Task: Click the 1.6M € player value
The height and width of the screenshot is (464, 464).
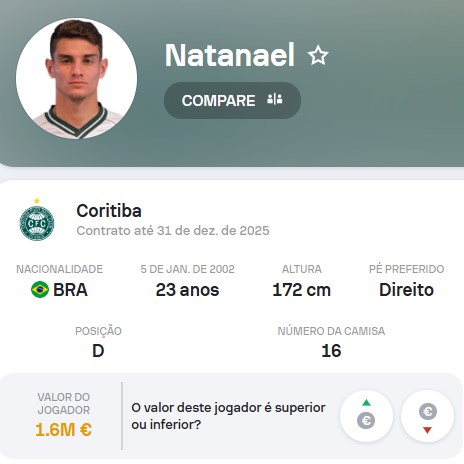Action: pyautogui.click(x=63, y=429)
